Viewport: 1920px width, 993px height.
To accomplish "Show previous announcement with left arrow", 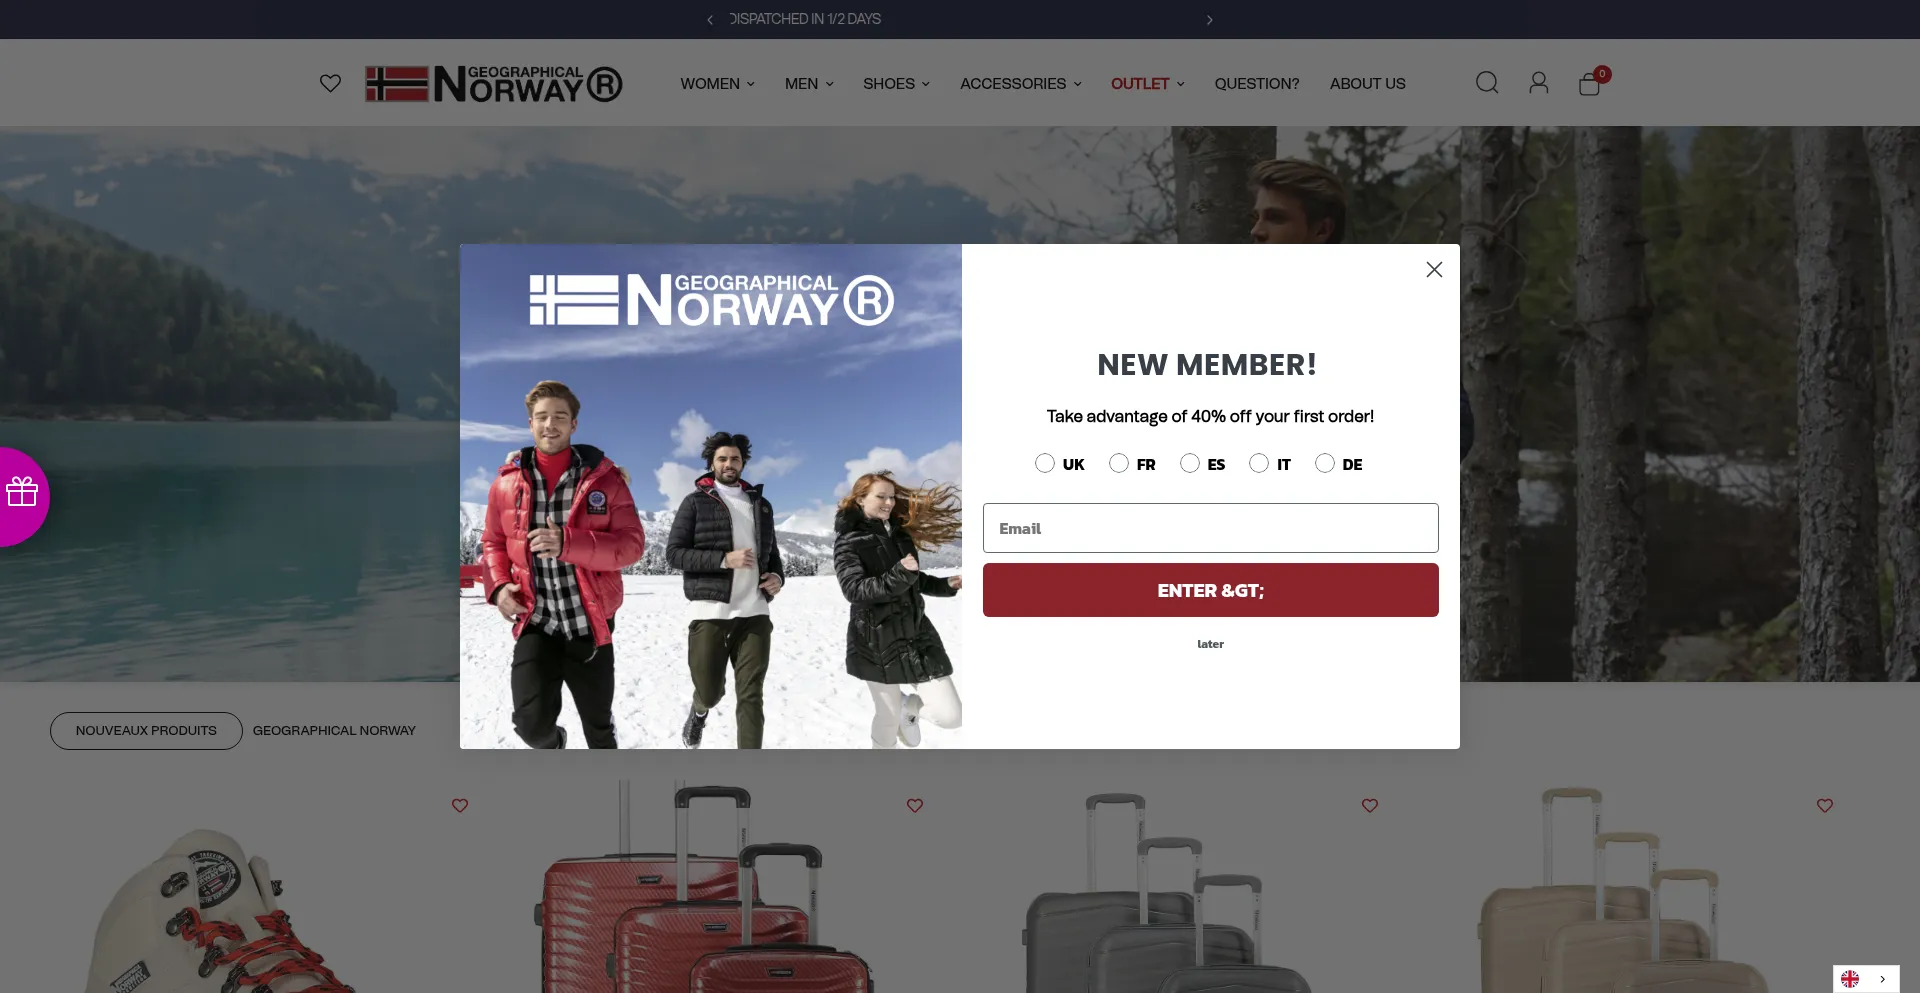I will click(710, 20).
